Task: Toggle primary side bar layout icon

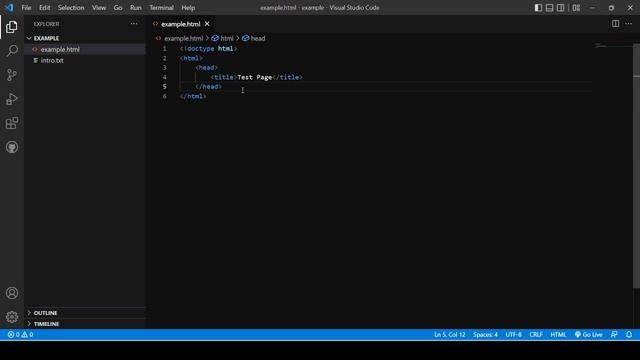Action: (538, 8)
